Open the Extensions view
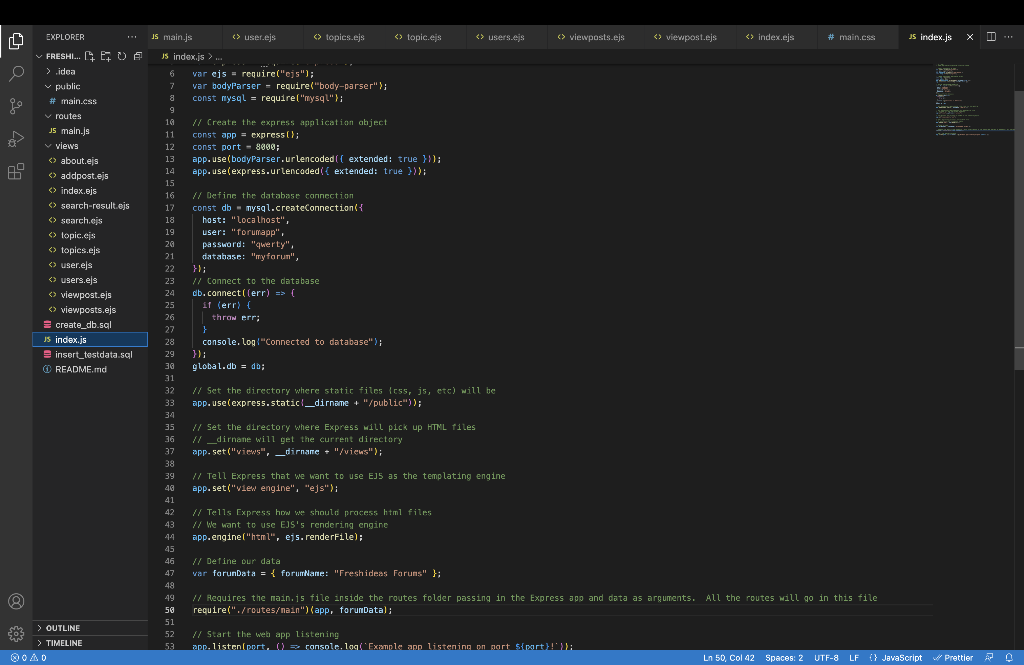 pos(15,171)
